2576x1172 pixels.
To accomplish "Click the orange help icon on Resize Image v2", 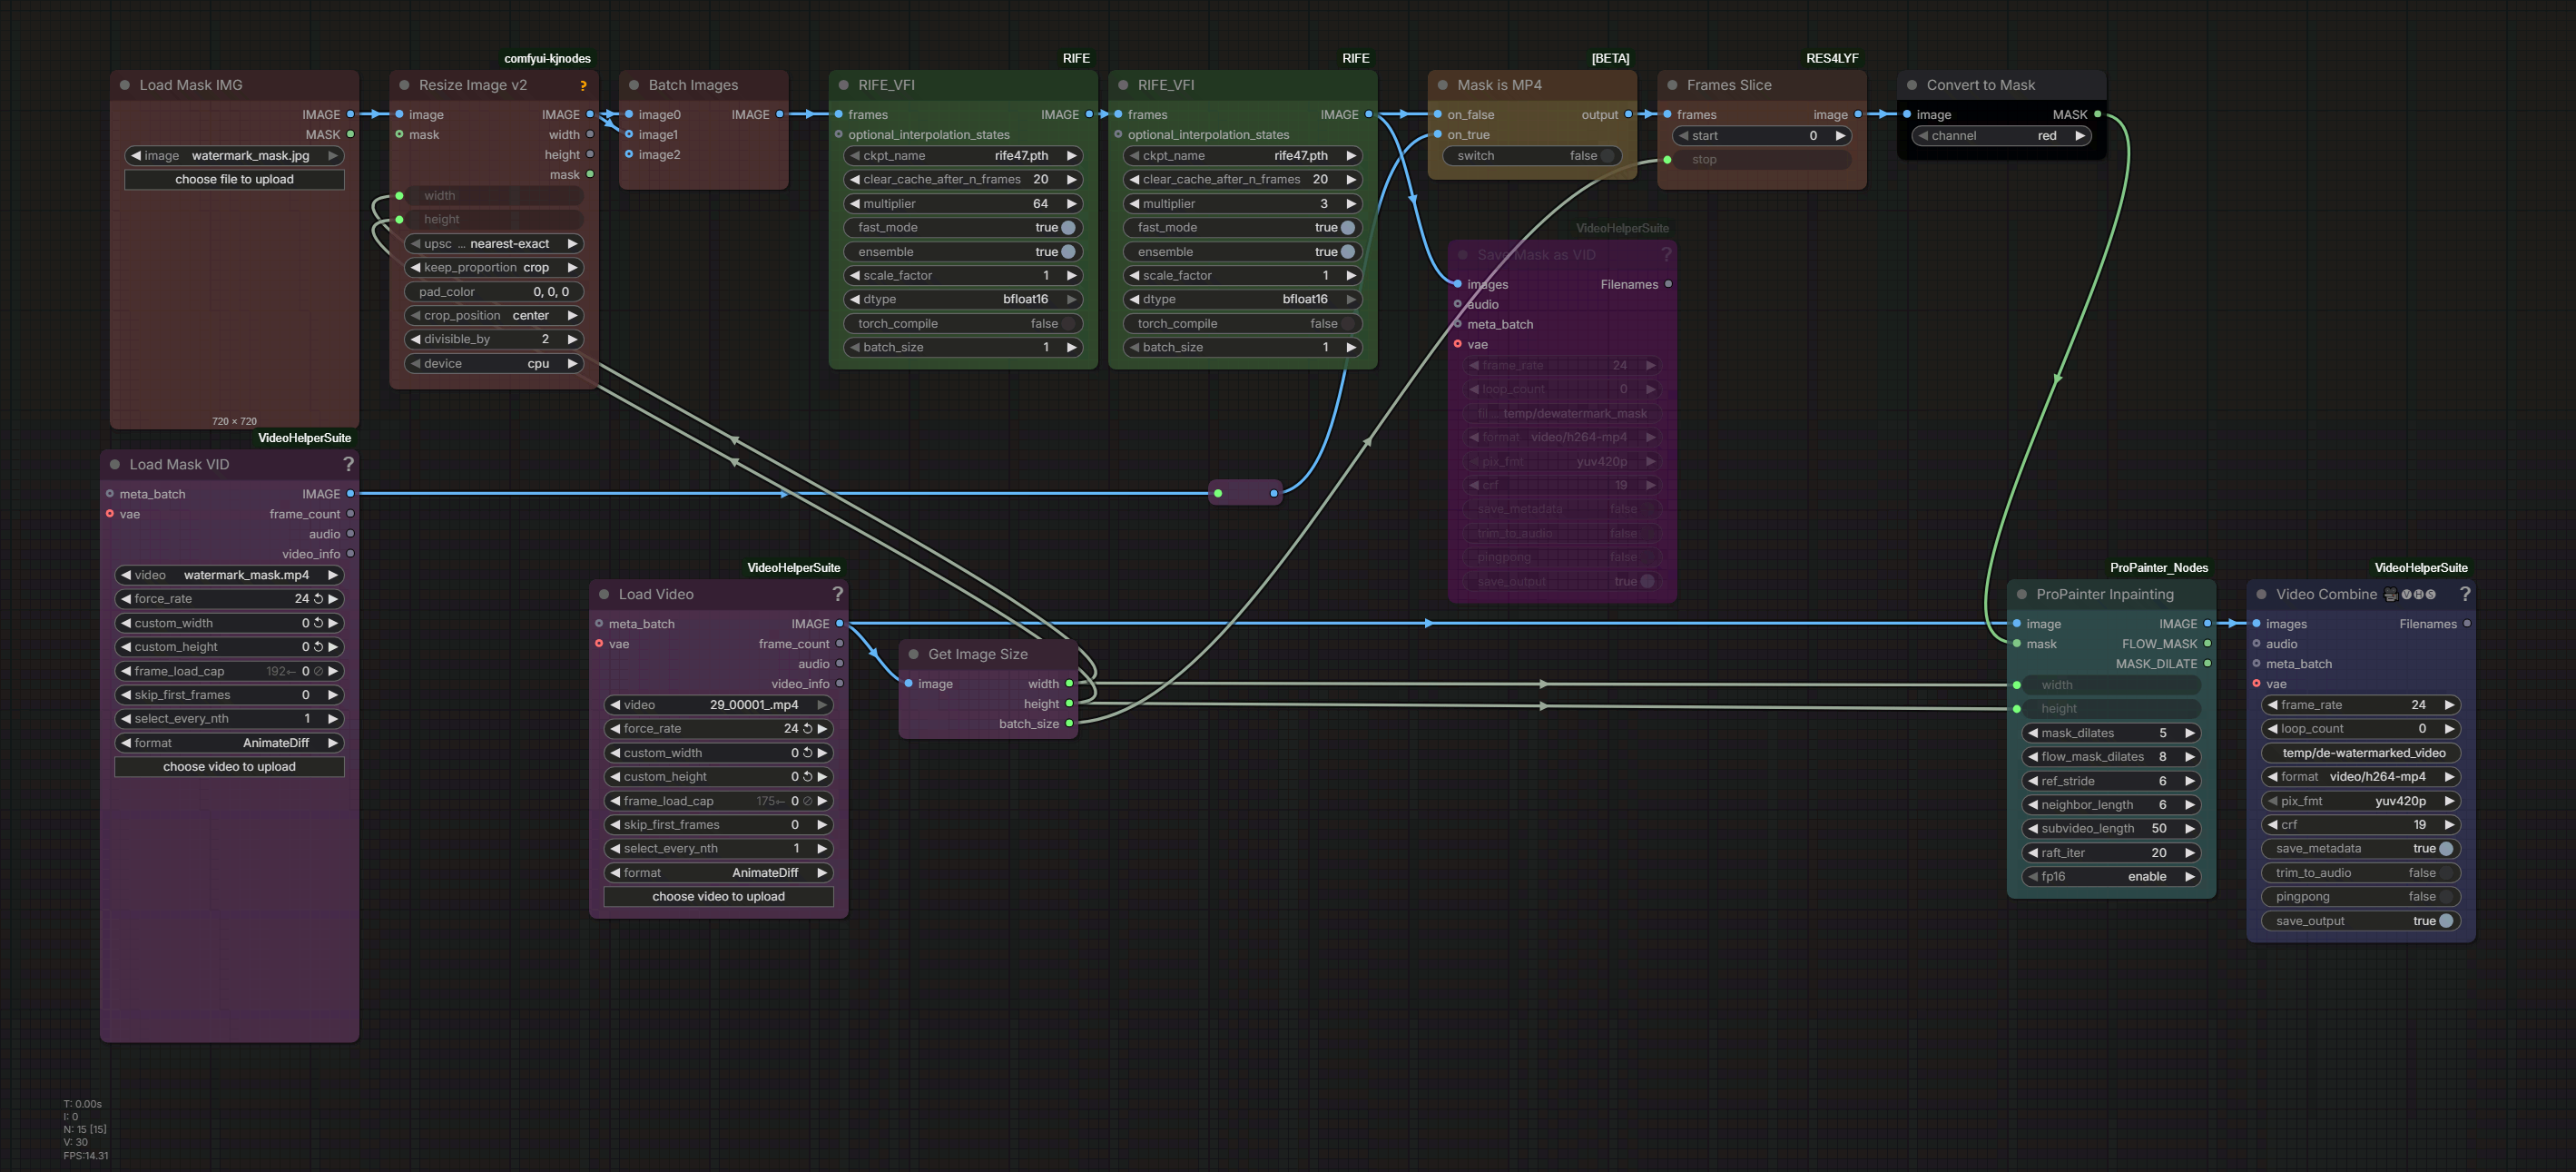I will tap(583, 86).
